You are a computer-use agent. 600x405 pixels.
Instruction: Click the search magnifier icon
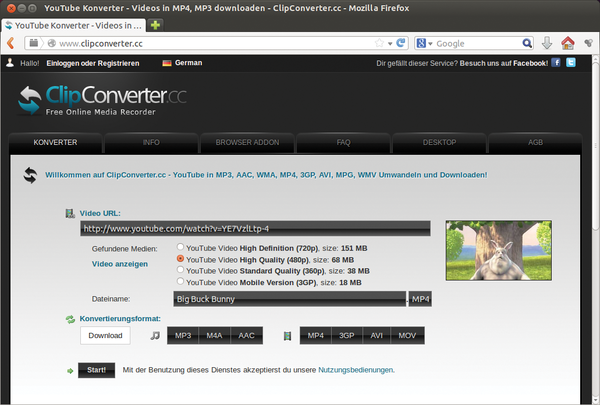pyautogui.click(x=527, y=43)
